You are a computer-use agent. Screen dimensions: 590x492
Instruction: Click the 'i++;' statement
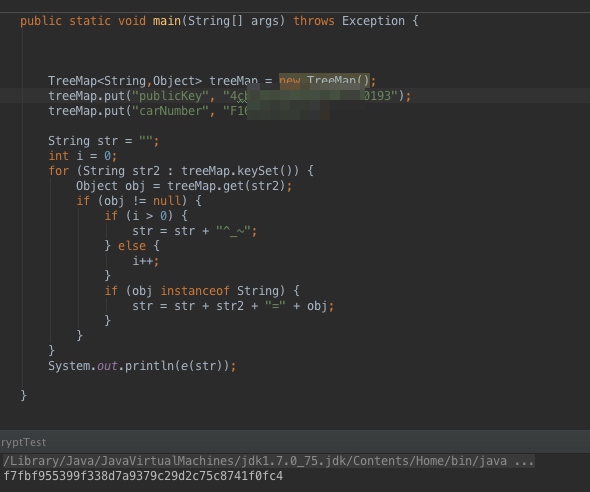tap(146, 261)
